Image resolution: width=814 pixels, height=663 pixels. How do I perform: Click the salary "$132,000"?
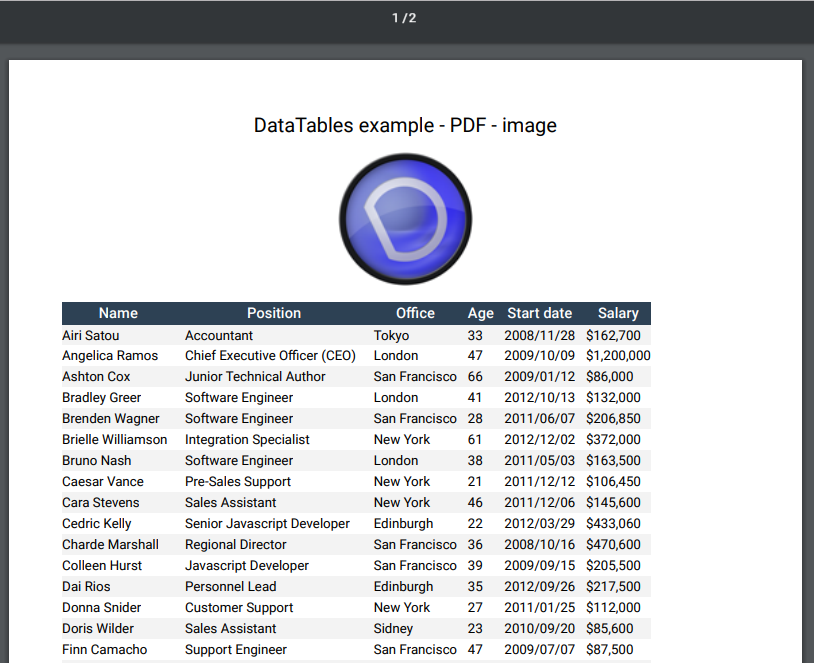point(613,398)
